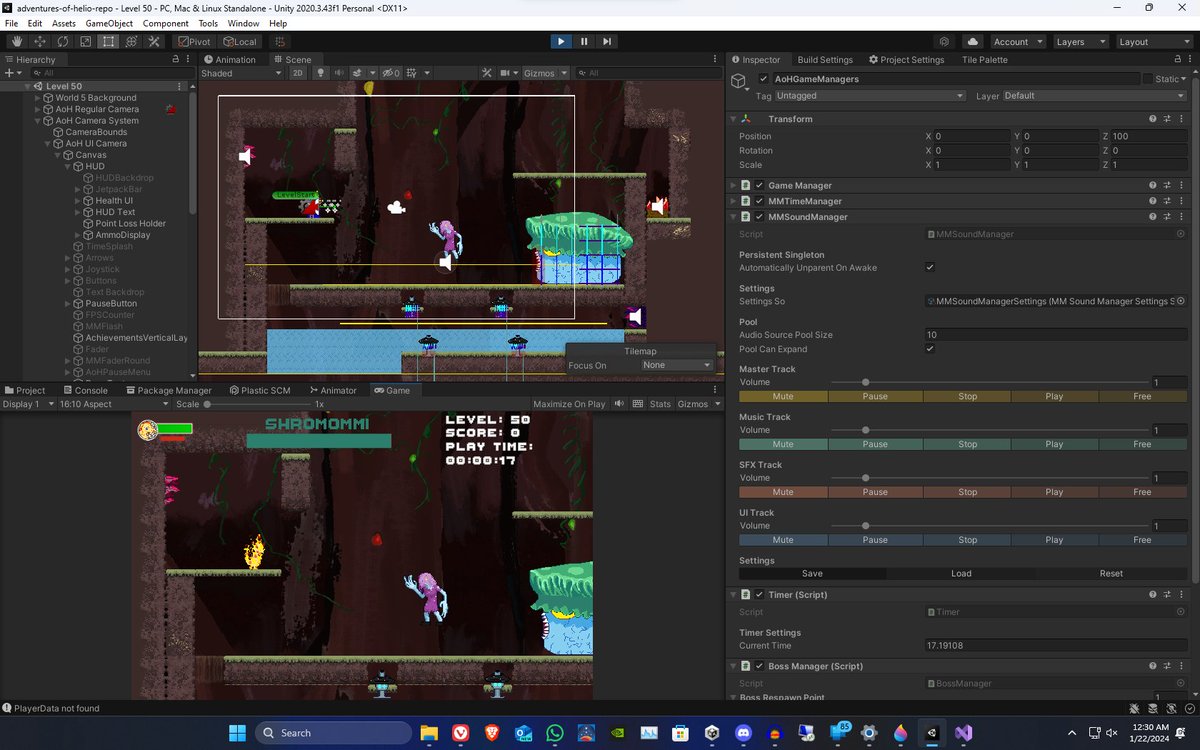Toggle Pool Can Expand checkbox
Viewport: 1200px width, 750px height.
coord(930,349)
